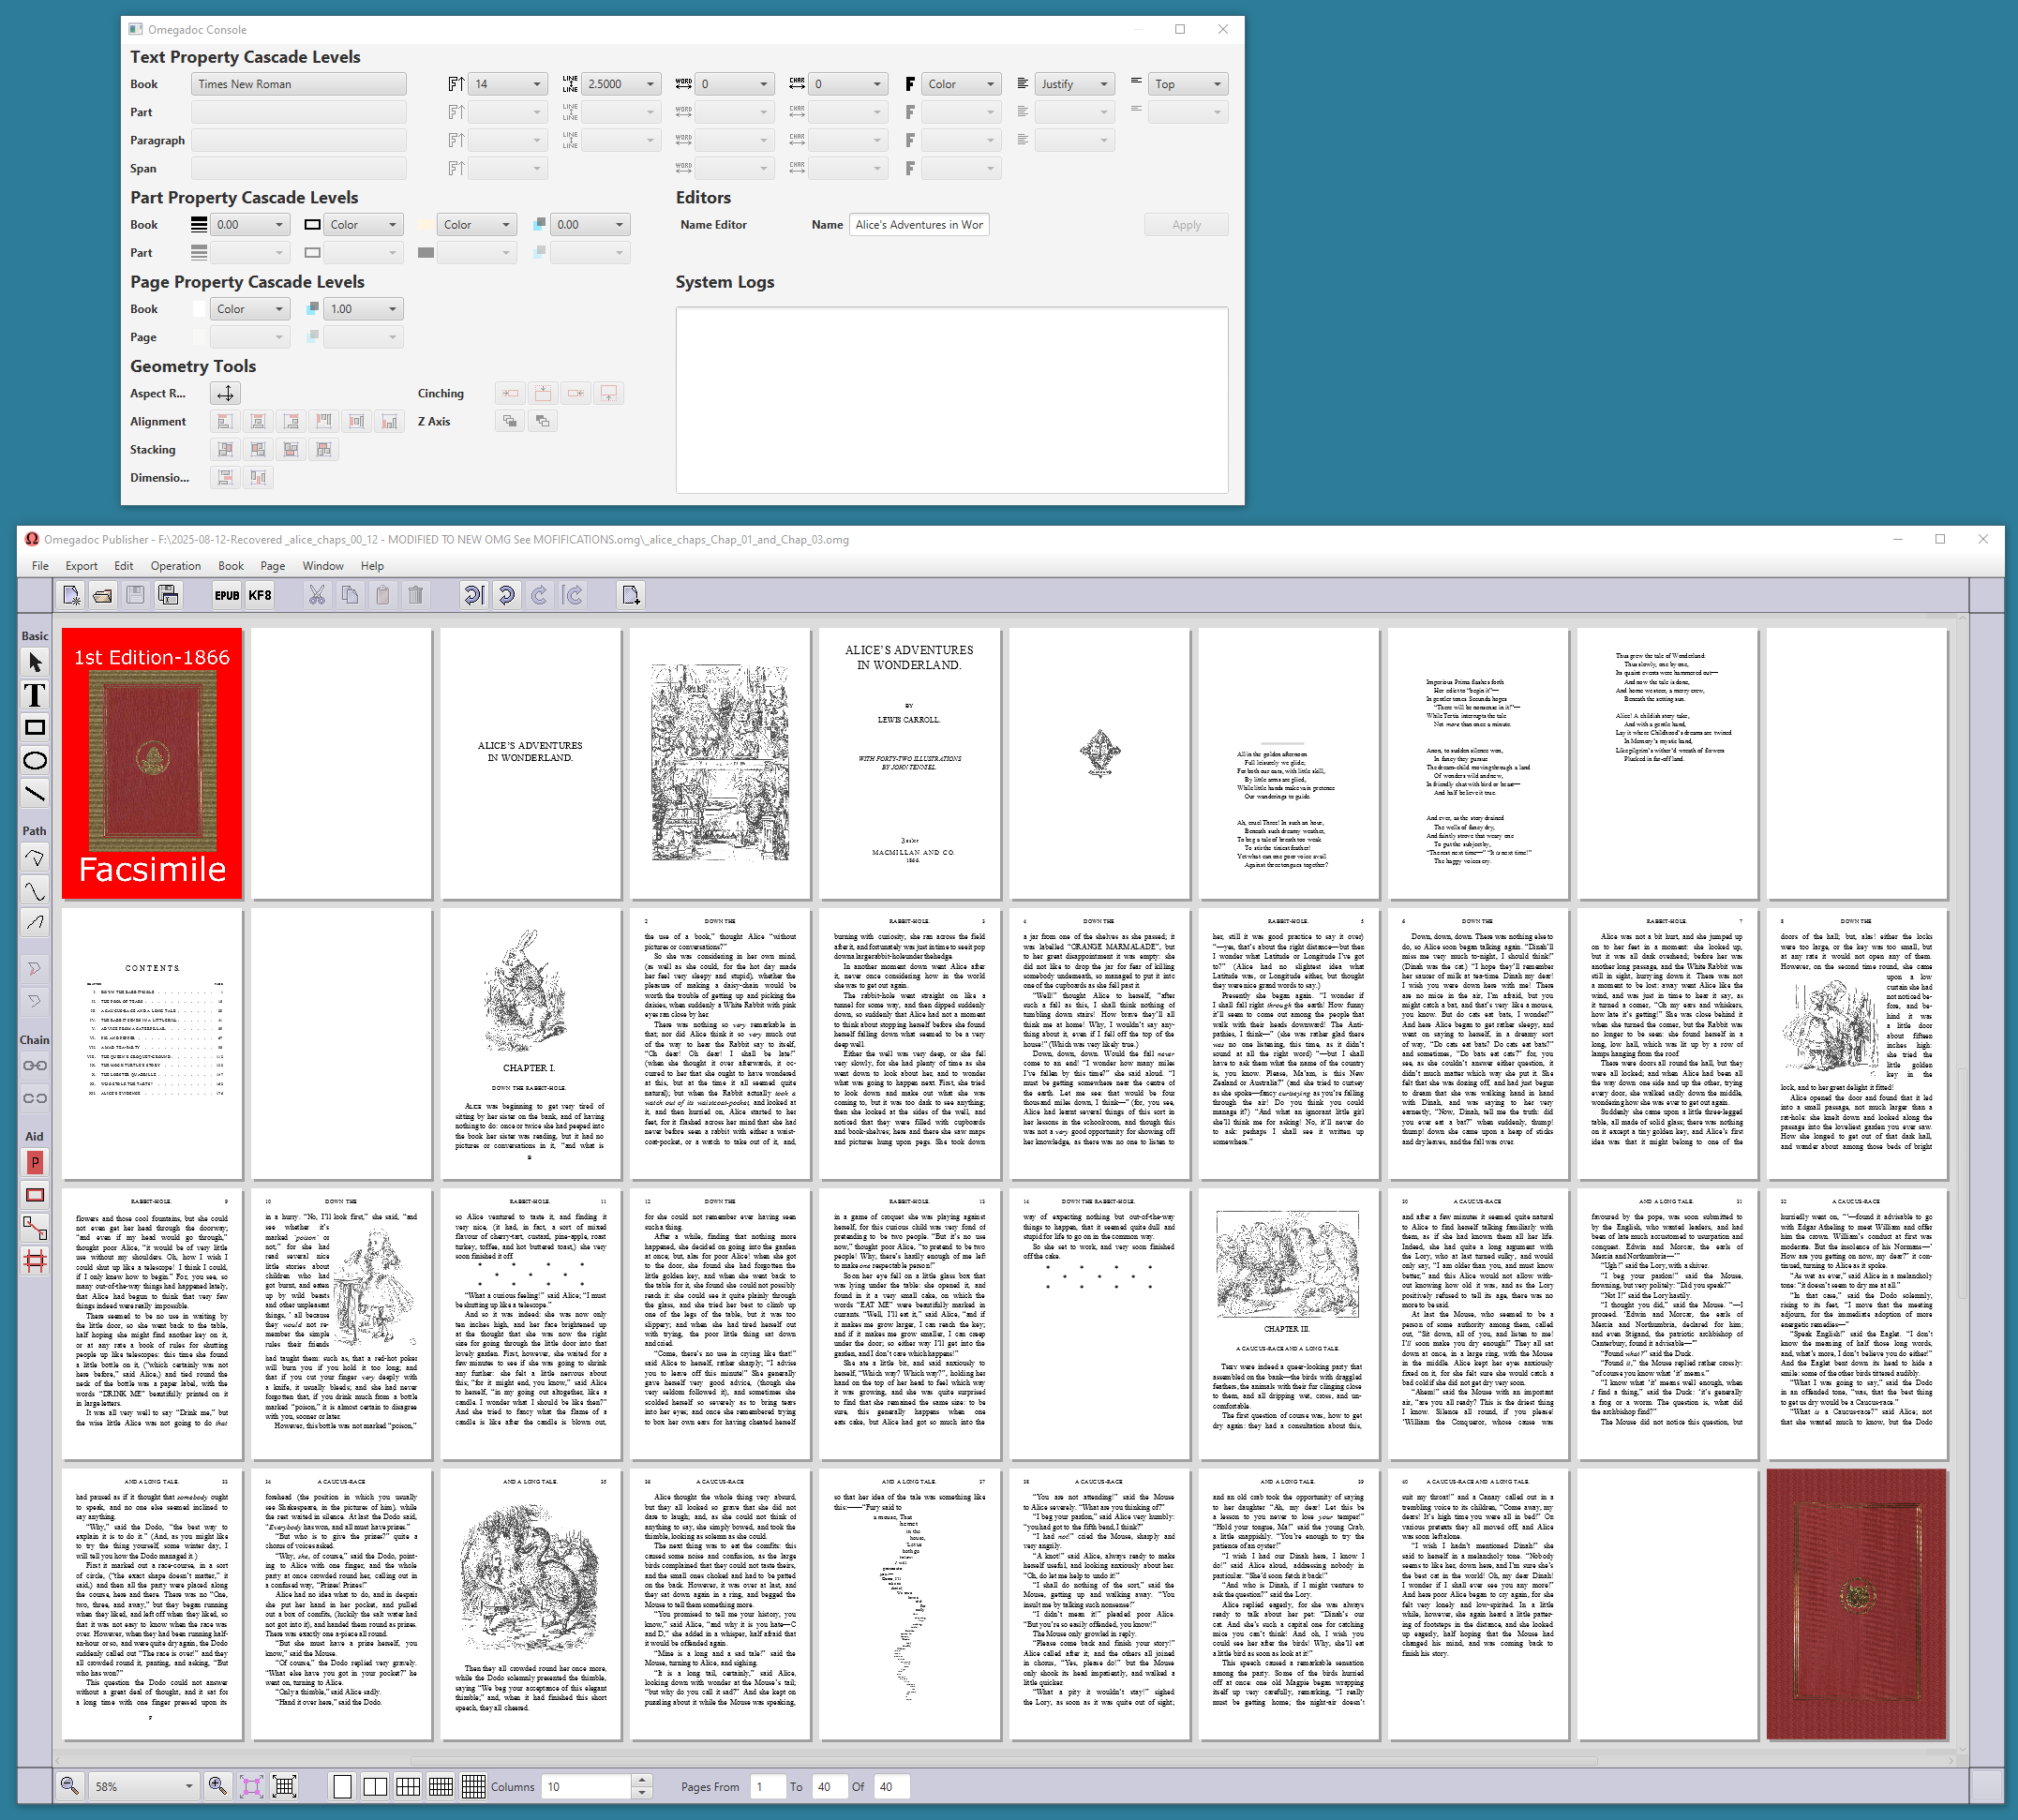Click the EPUB export toolbar button

227,596
